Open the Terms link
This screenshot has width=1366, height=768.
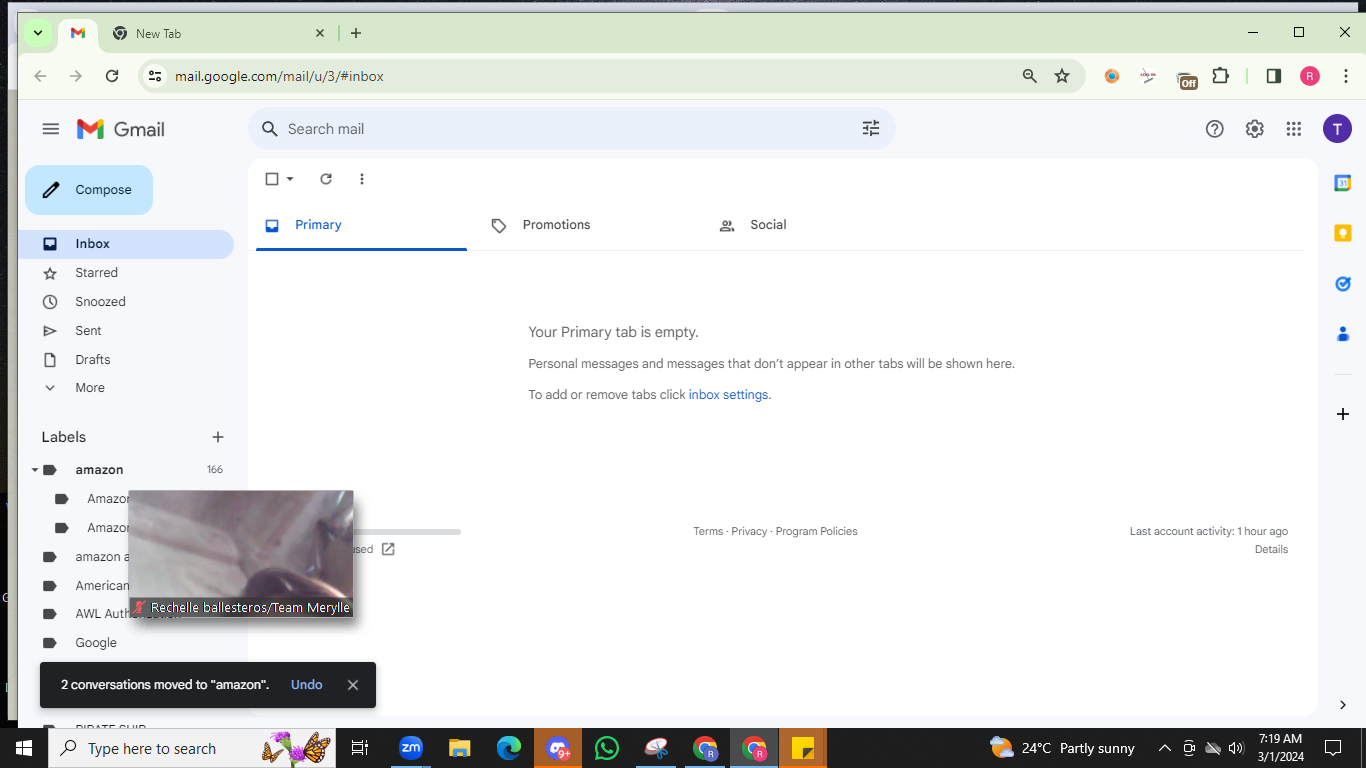coord(708,532)
